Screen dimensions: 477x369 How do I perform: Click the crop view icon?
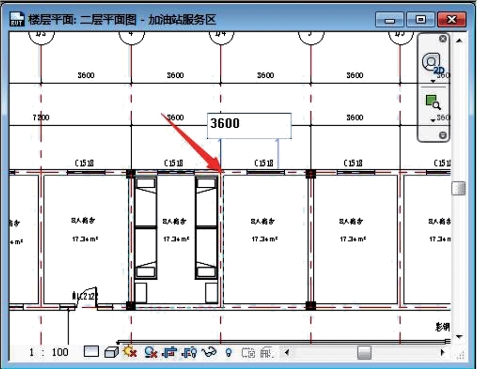[x=169, y=352]
